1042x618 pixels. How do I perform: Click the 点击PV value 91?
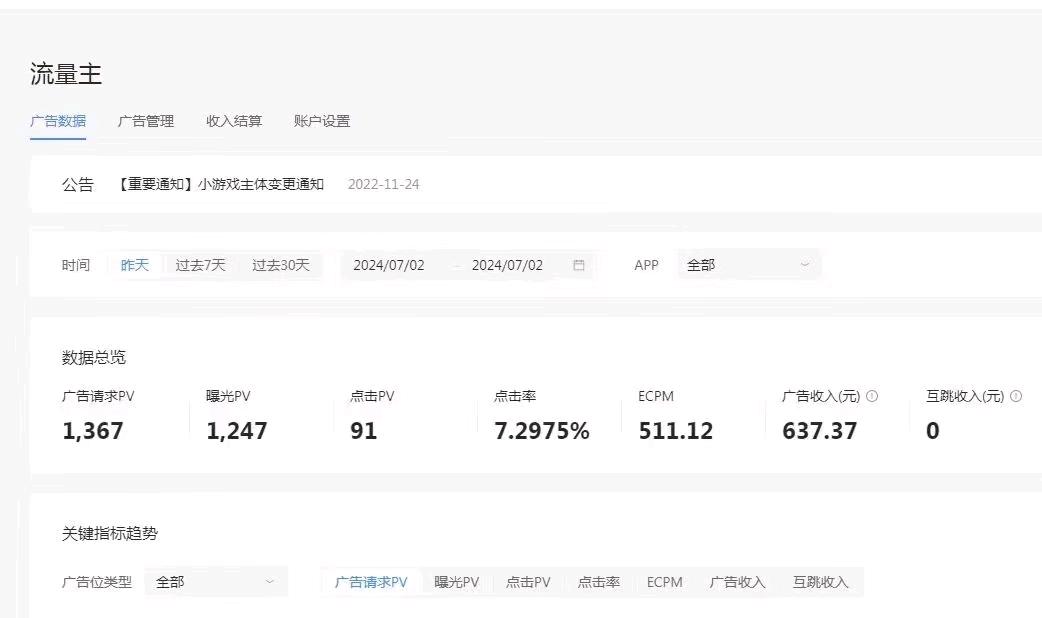point(364,431)
